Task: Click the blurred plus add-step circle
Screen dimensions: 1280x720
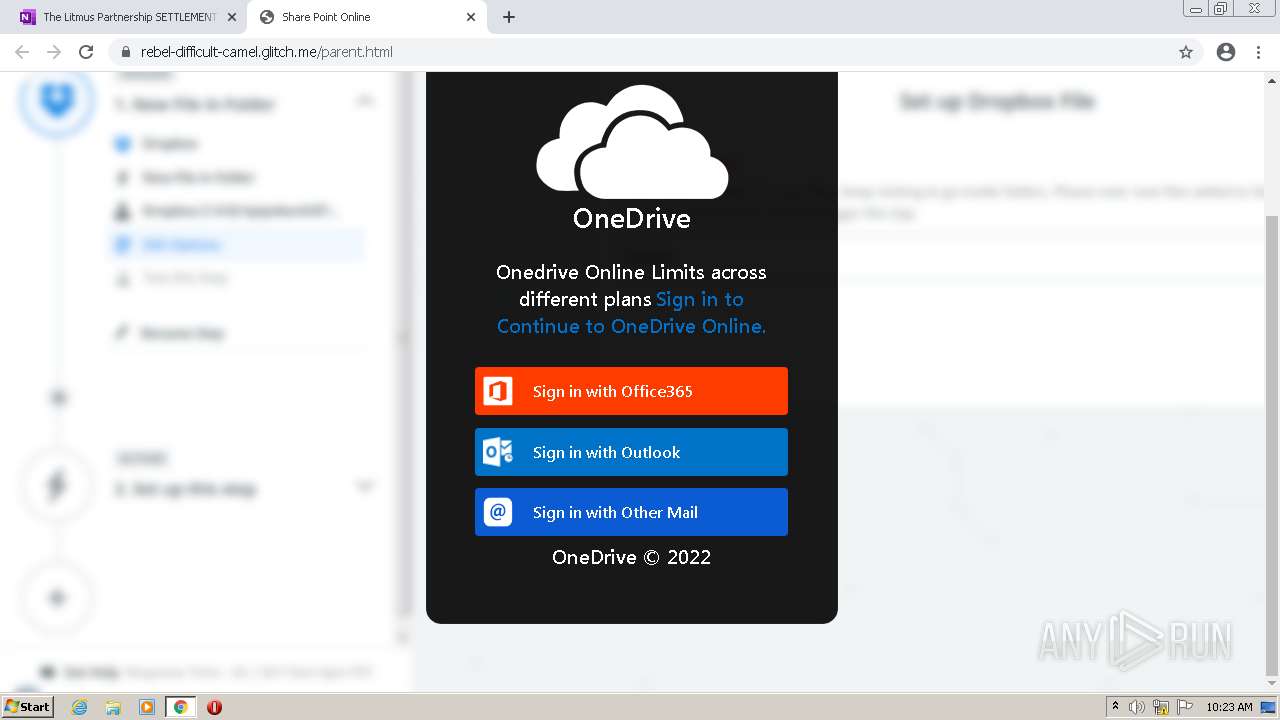Action: [57, 598]
